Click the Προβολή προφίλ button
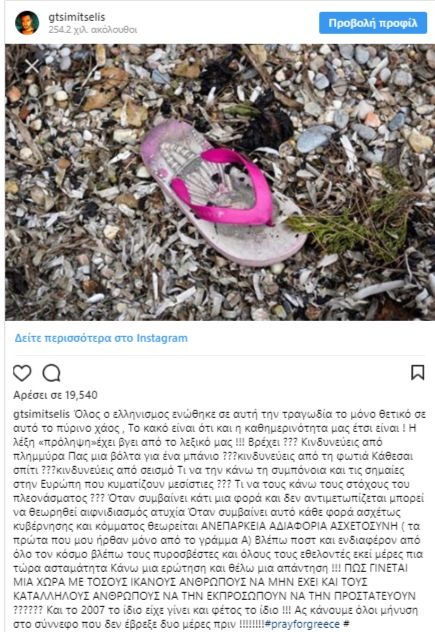Image resolution: width=435 pixels, height=632 pixels. (x=373, y=23)
